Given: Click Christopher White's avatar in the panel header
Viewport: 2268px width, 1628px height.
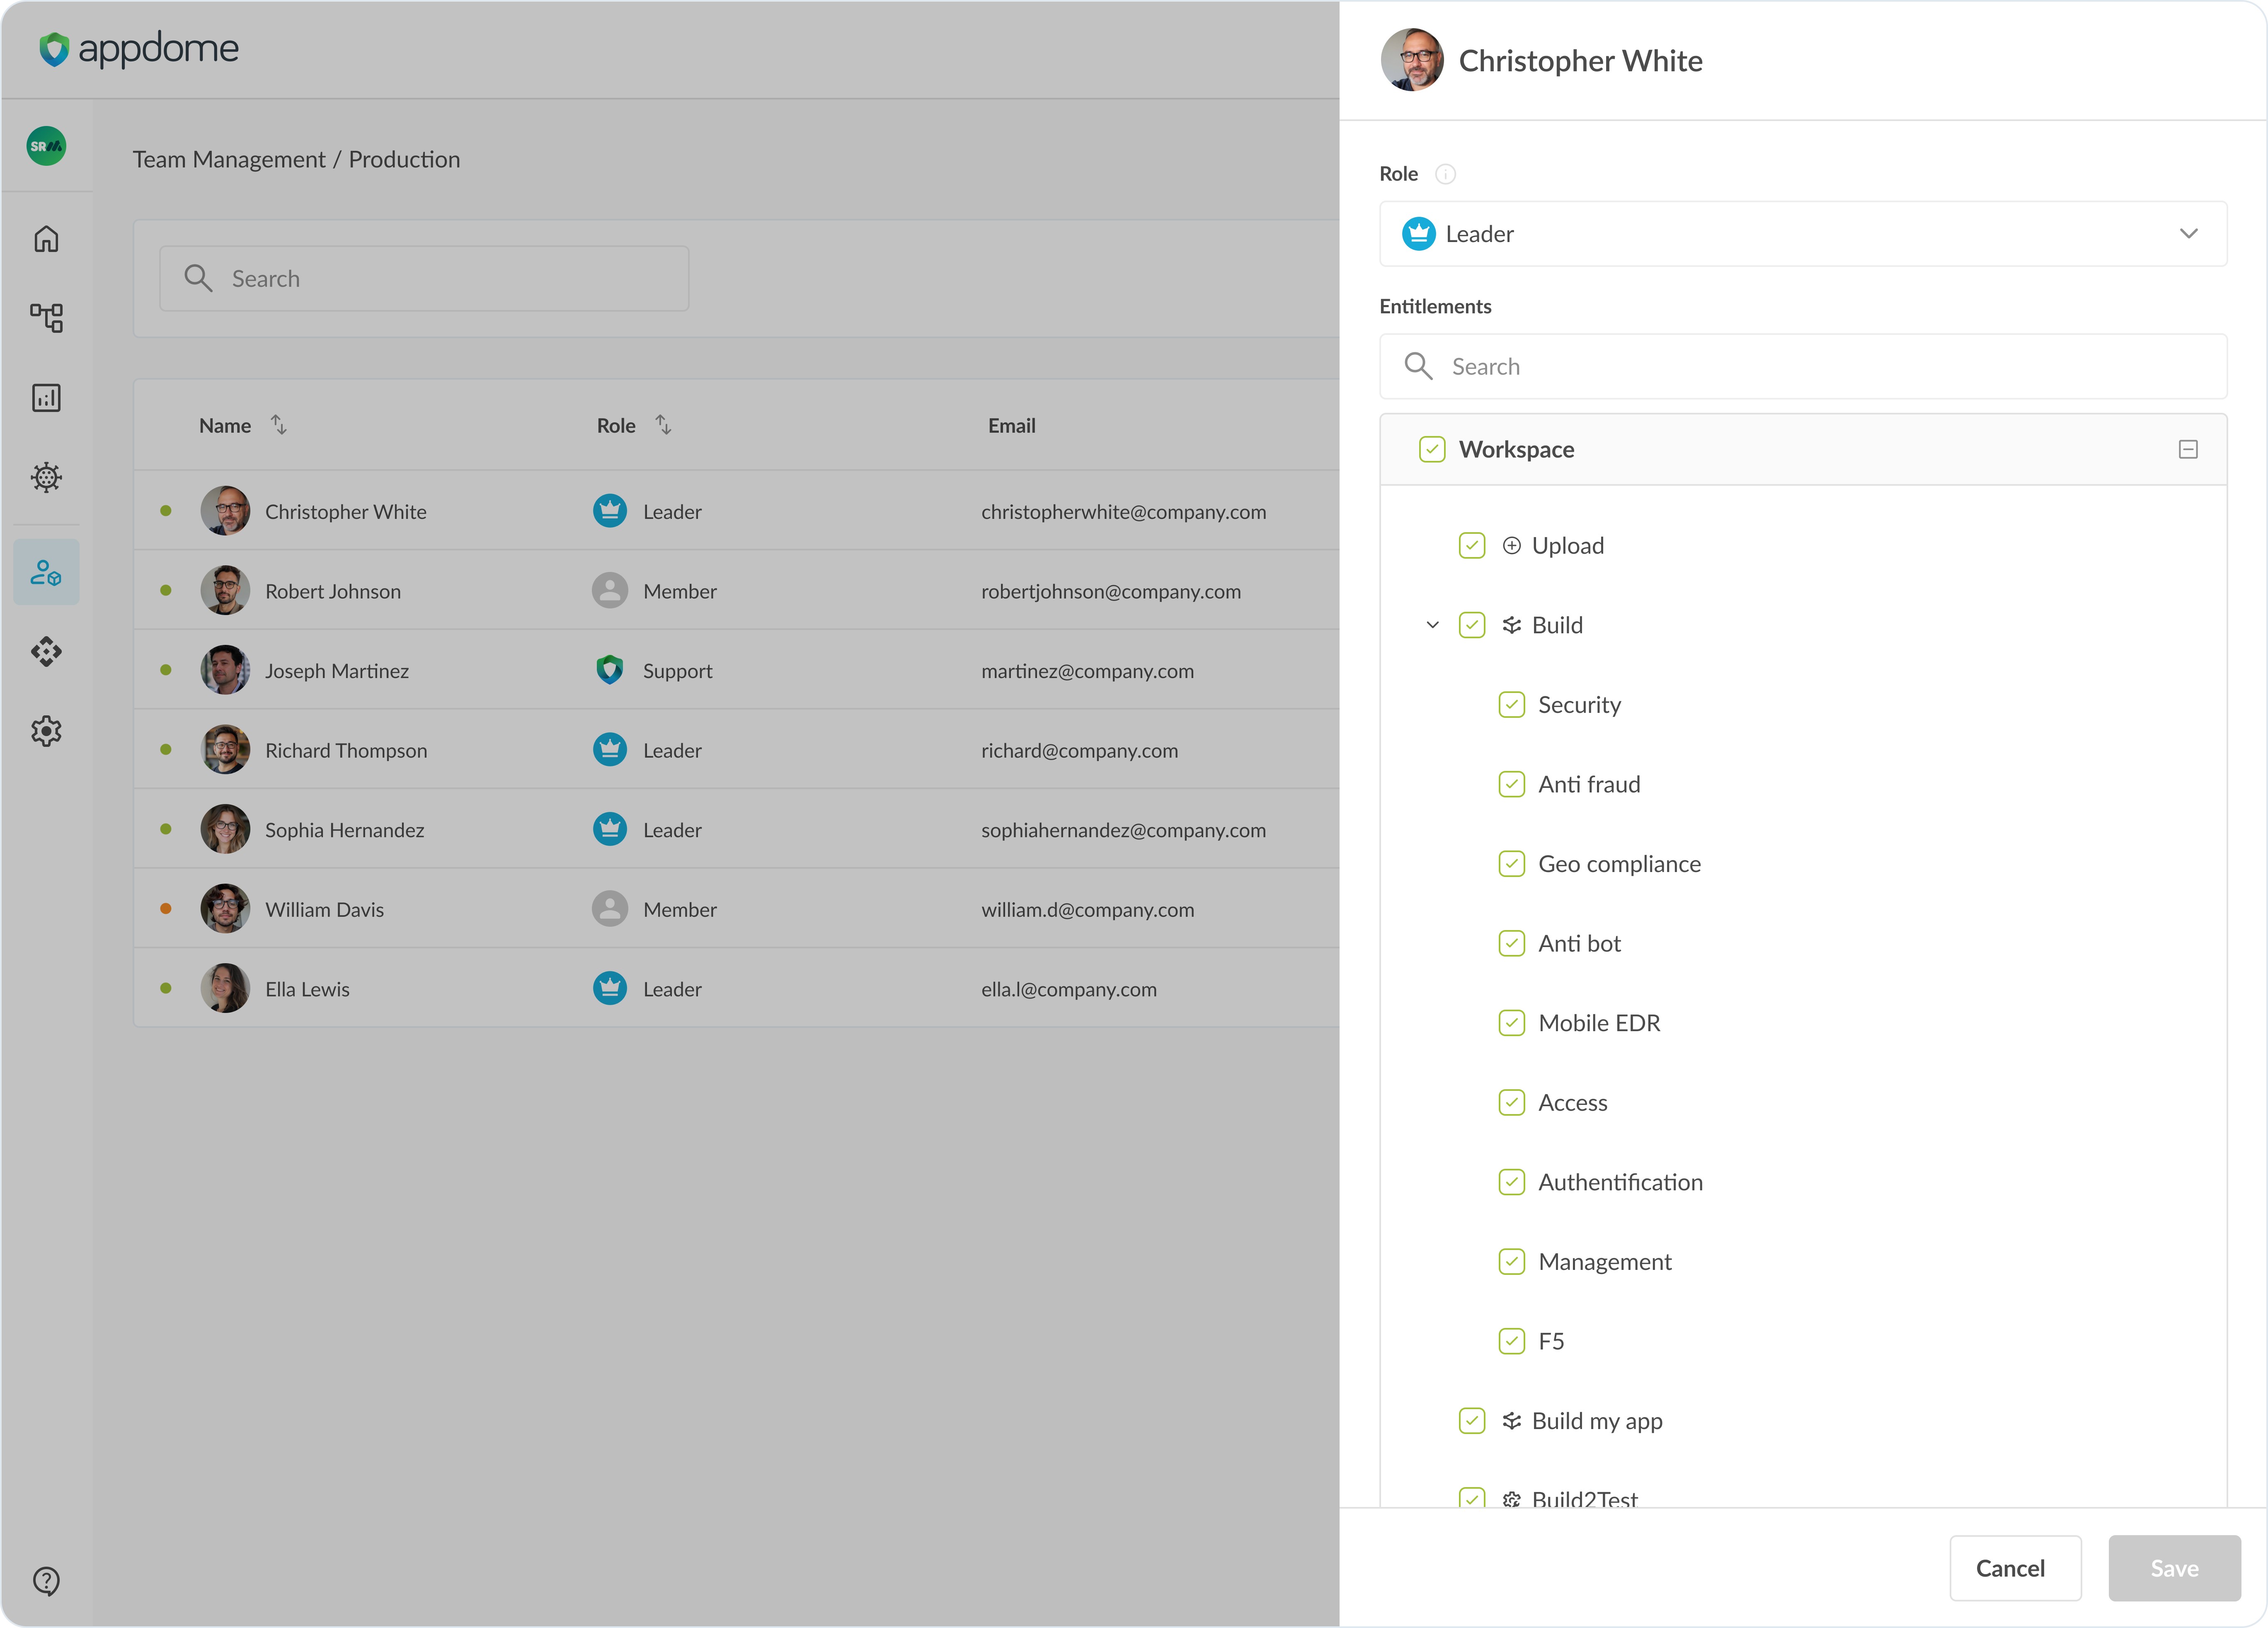Looking at the screenshot, I should (1412, 60).
